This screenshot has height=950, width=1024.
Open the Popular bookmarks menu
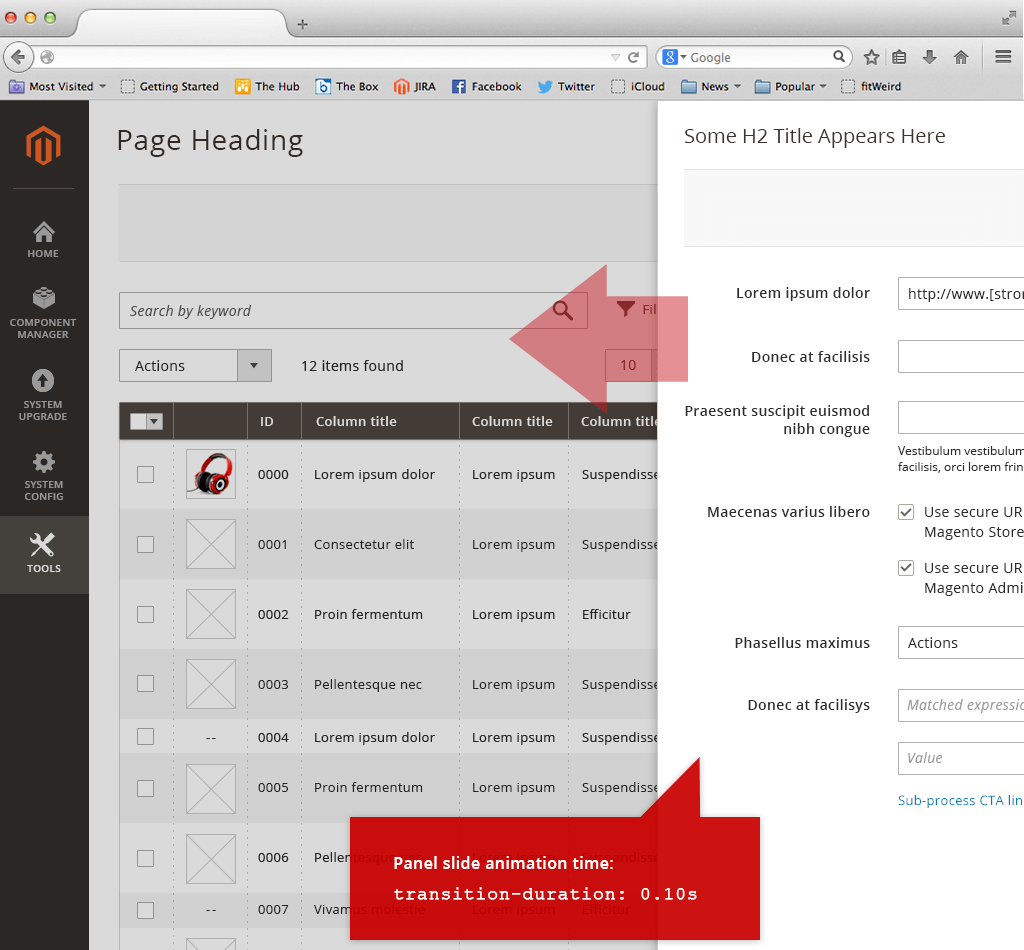(790, 86)
